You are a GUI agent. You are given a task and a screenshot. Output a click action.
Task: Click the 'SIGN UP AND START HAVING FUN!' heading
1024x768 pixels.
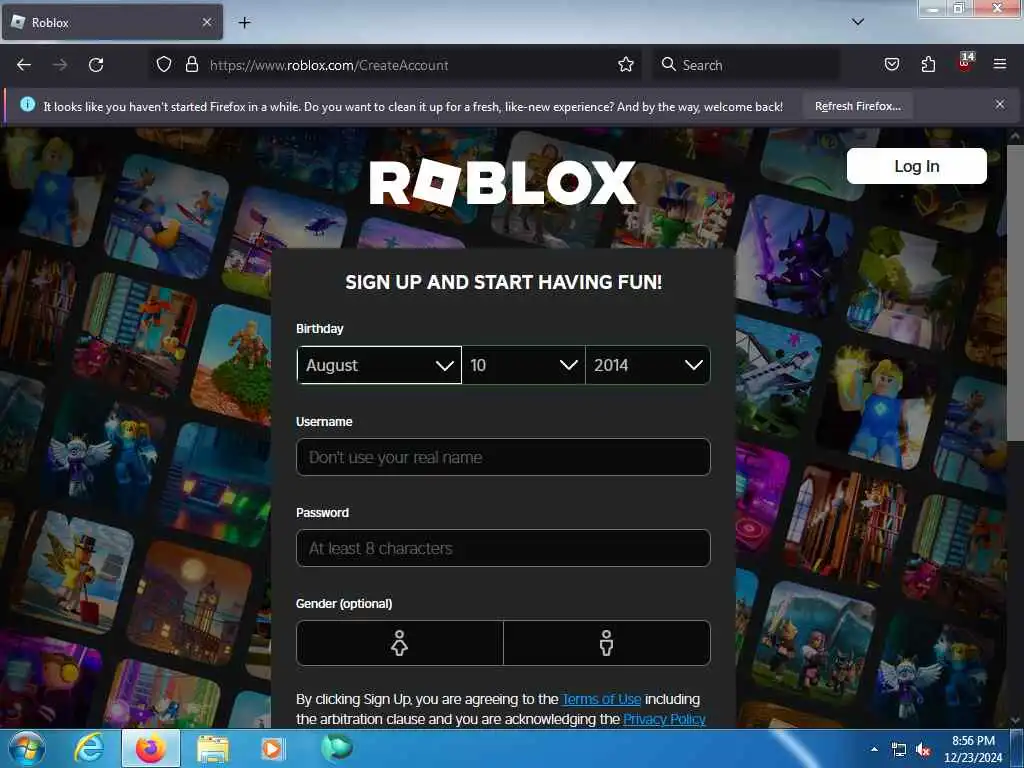[x=504, y=282]
